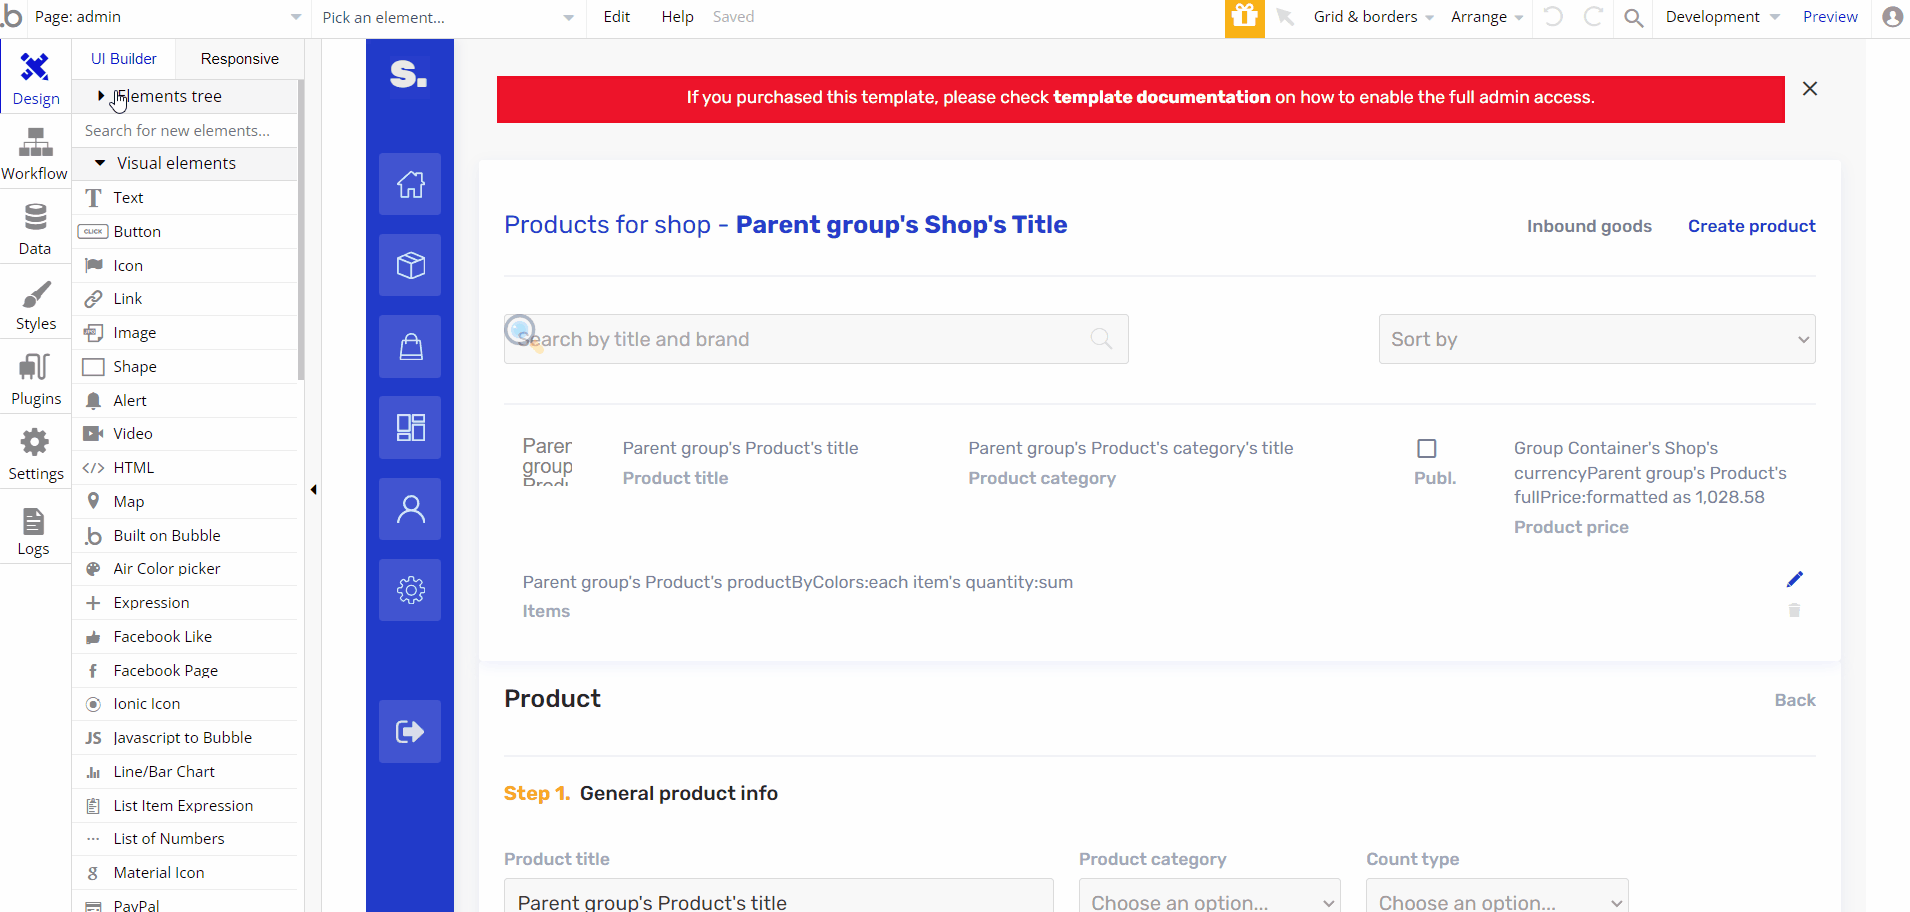Expand the Elements tree
This screenshot has height=912, width=1910.
point(101,96)
